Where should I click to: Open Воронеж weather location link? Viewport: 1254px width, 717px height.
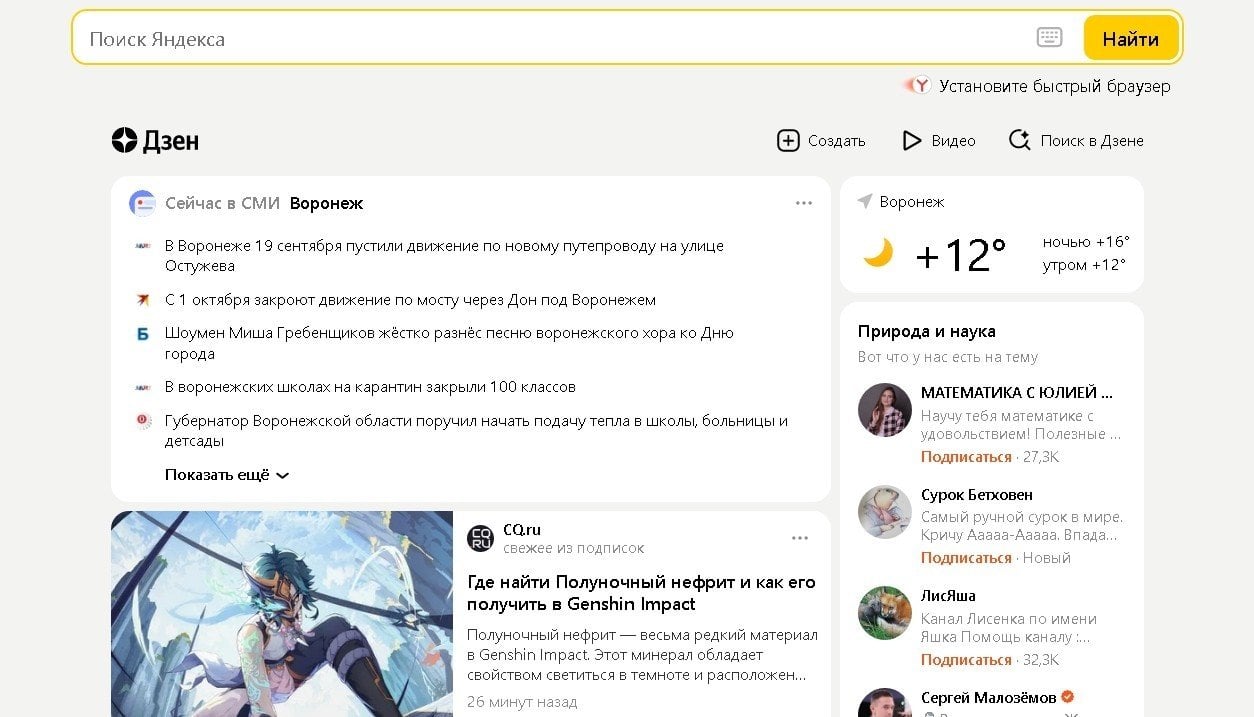(x=911, y=201)
